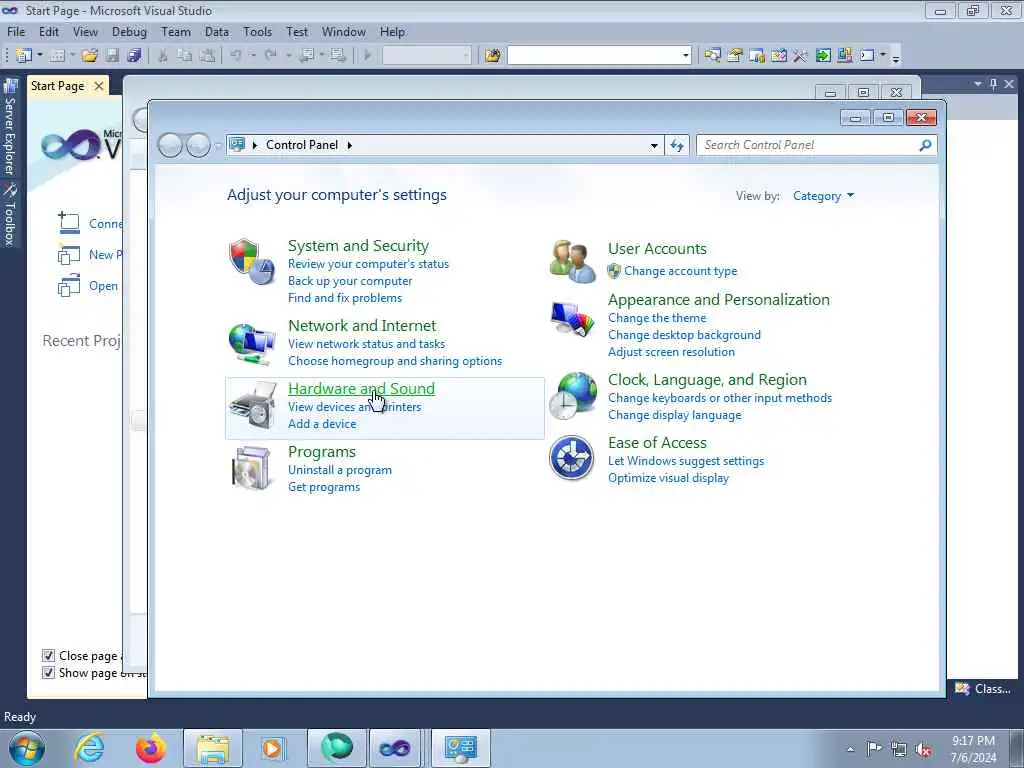Click the Hardware and Sound printer icon
1024x768 pixels.
coord(253,406)
